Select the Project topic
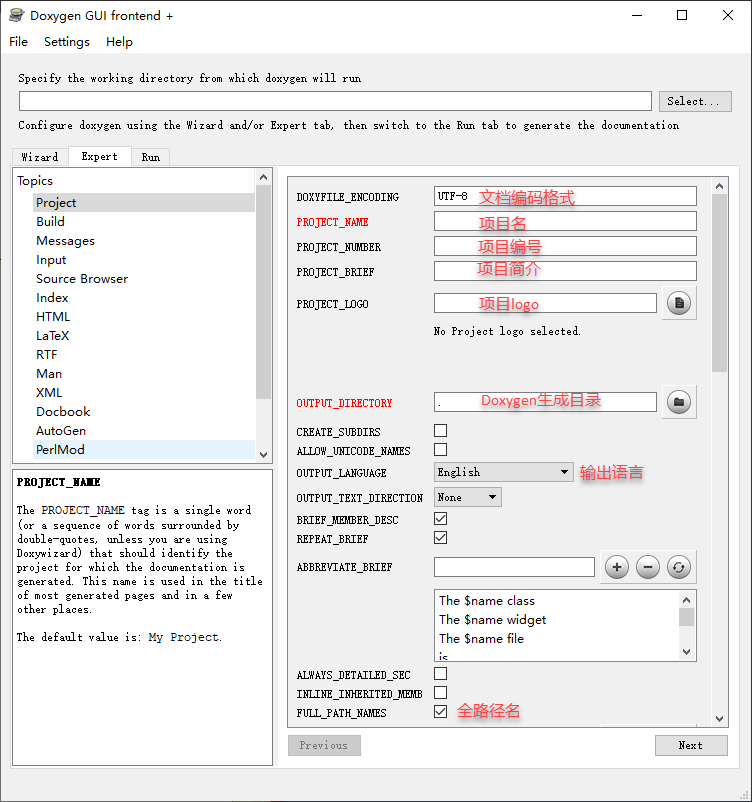 pos(144,203)
